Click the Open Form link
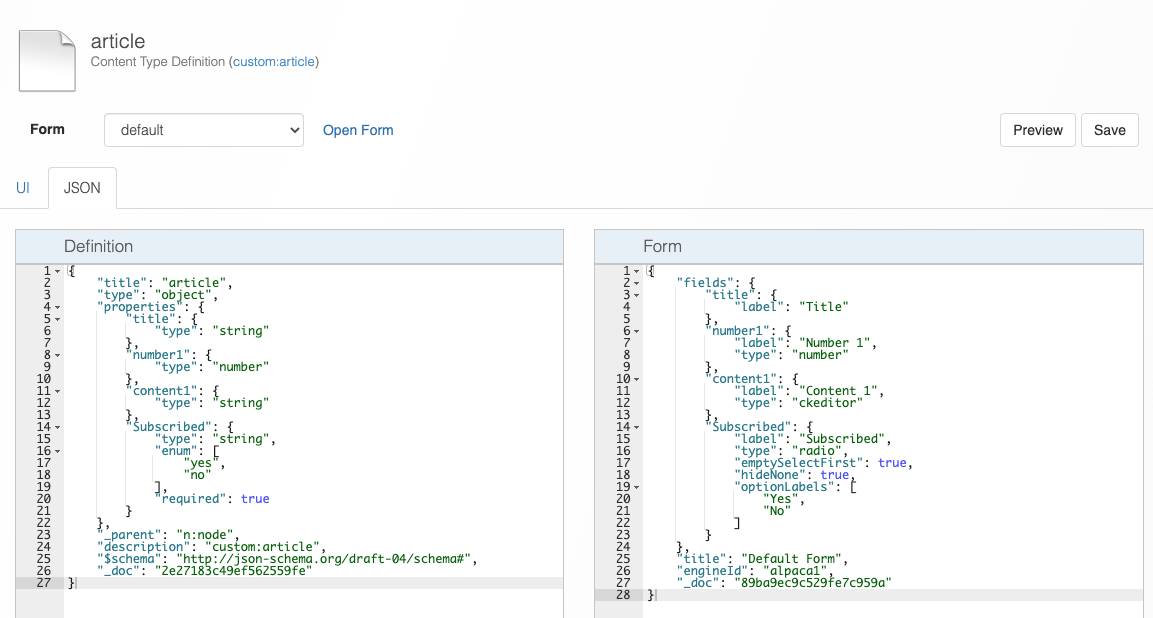This screenshot has height=618, width=1153. coord(358,130)
